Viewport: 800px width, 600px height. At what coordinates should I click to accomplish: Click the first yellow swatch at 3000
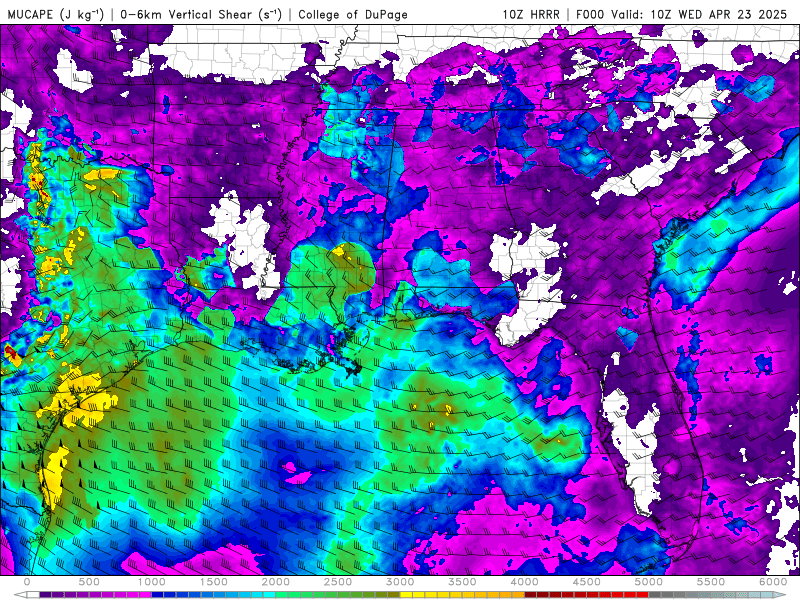406,595
